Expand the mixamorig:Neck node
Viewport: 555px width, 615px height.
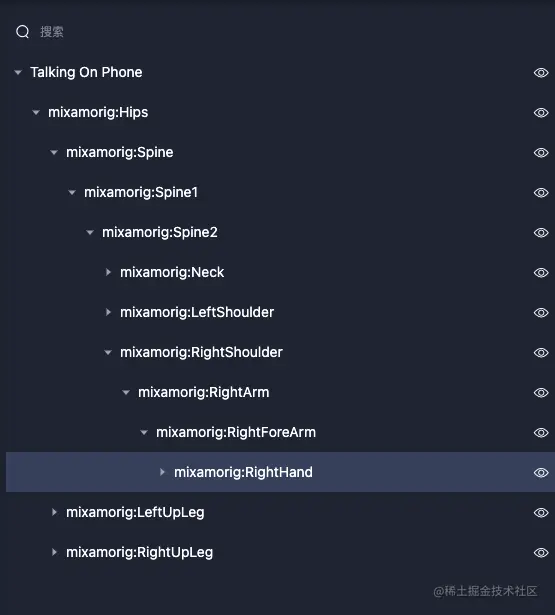click(108, 272)
